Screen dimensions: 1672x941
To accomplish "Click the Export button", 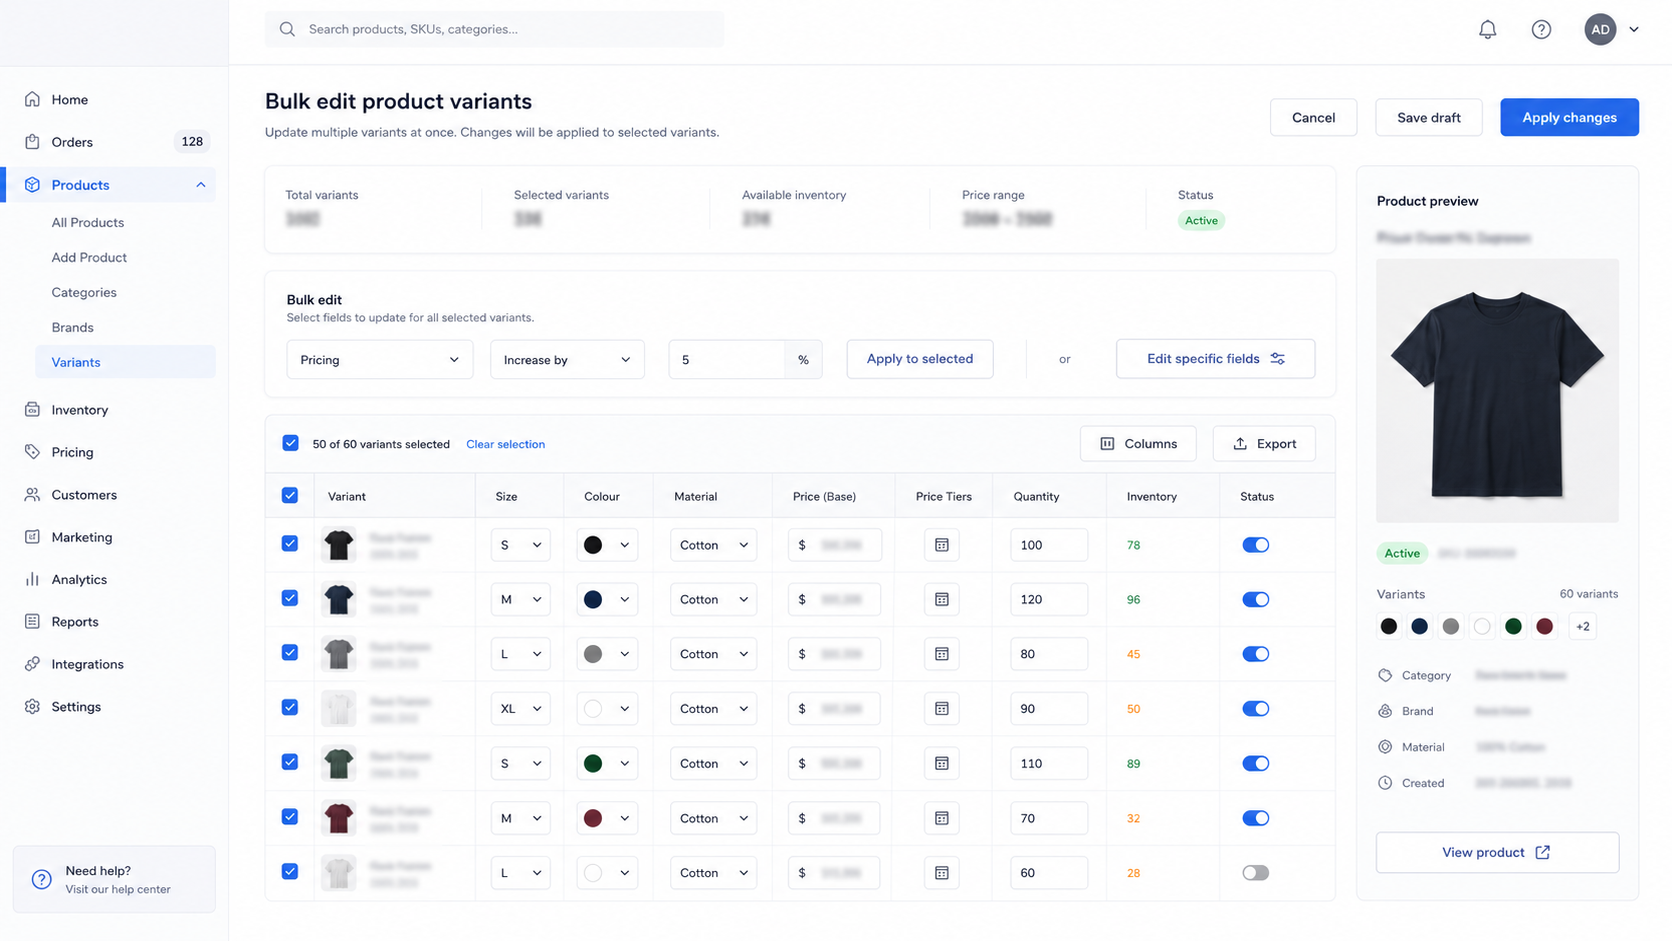I will coord(1264,444).
